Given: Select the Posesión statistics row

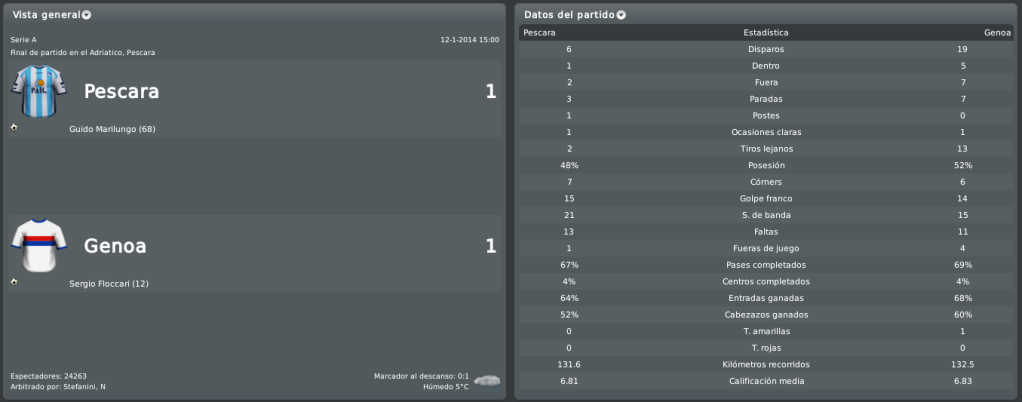Looking at the screenshot, I should [x=766, y=165].
